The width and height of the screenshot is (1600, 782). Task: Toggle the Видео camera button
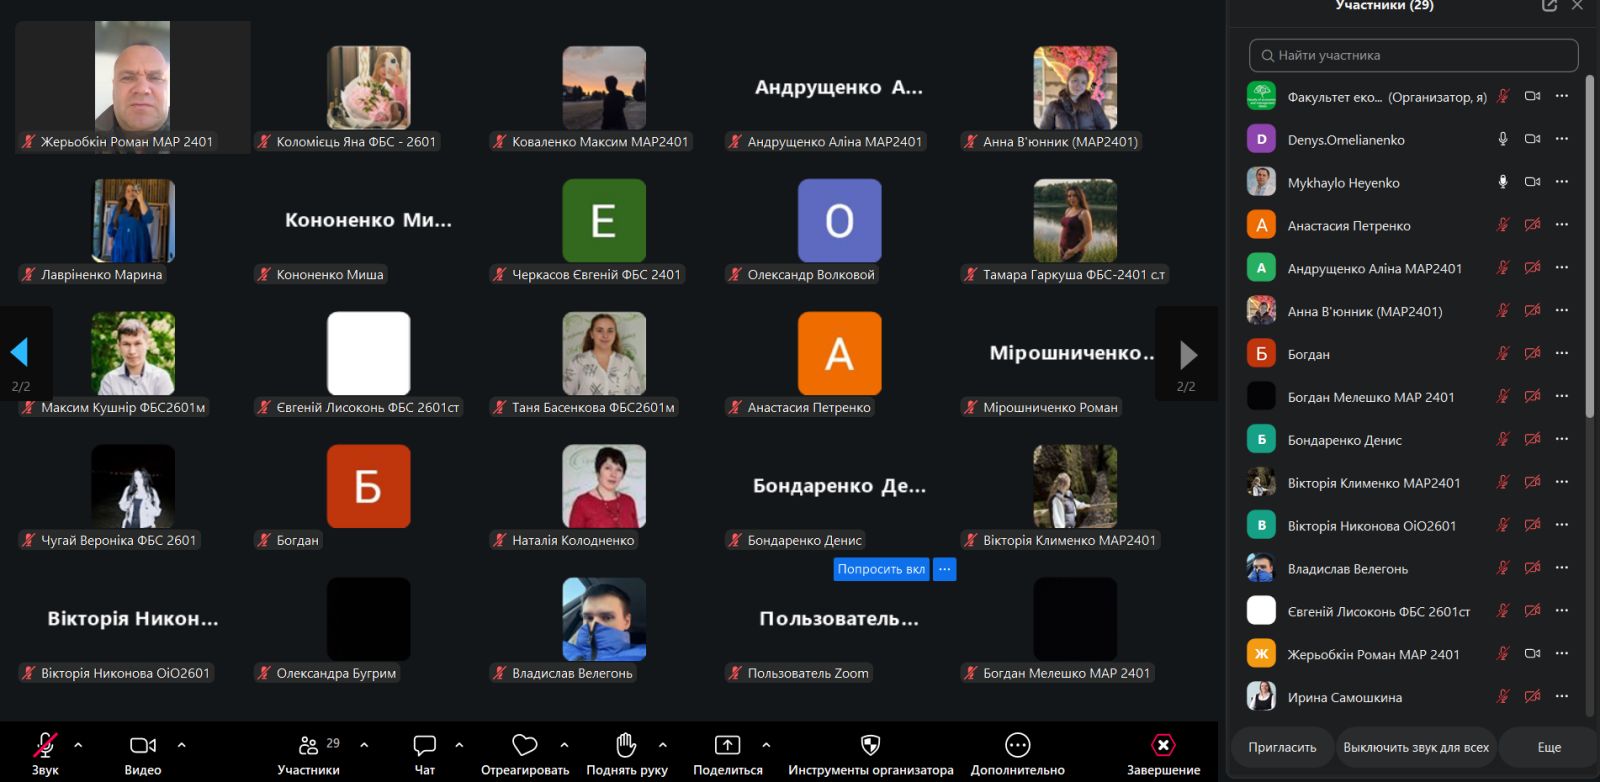pos(143,745)
